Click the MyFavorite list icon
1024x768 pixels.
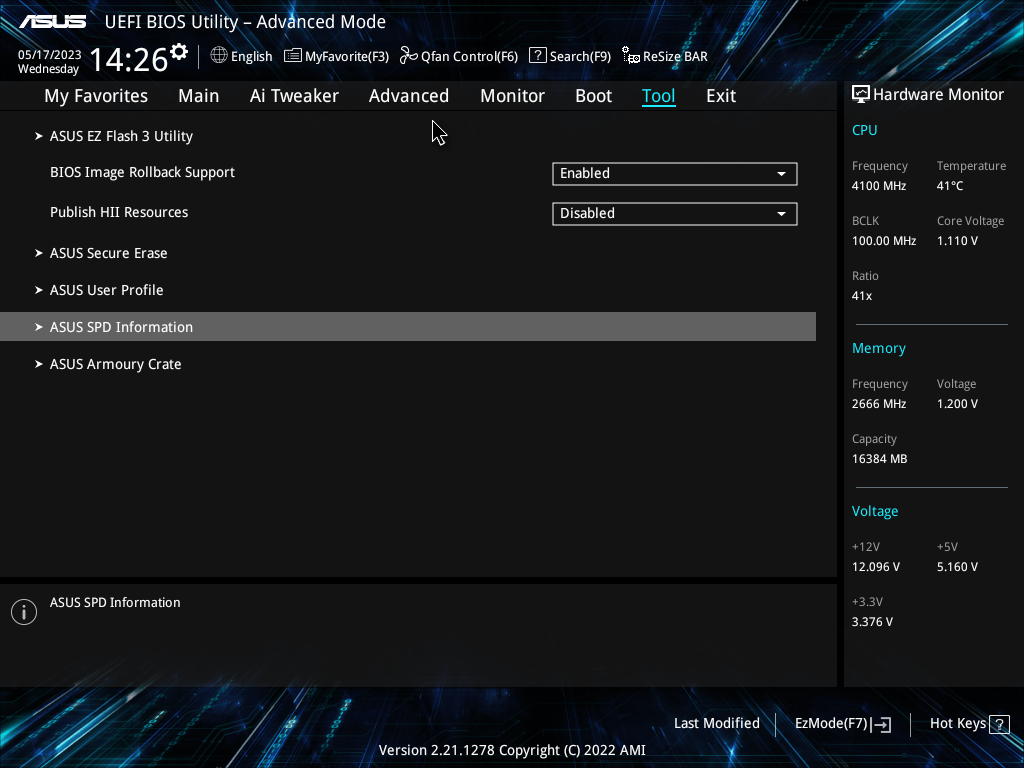[x=293, y=56]
